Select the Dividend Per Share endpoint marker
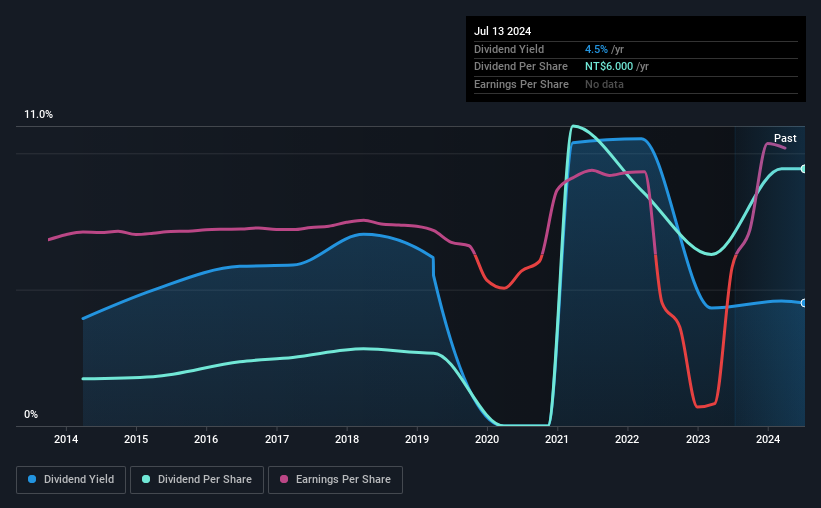This screenshot has height=508, width=821. 804,169
